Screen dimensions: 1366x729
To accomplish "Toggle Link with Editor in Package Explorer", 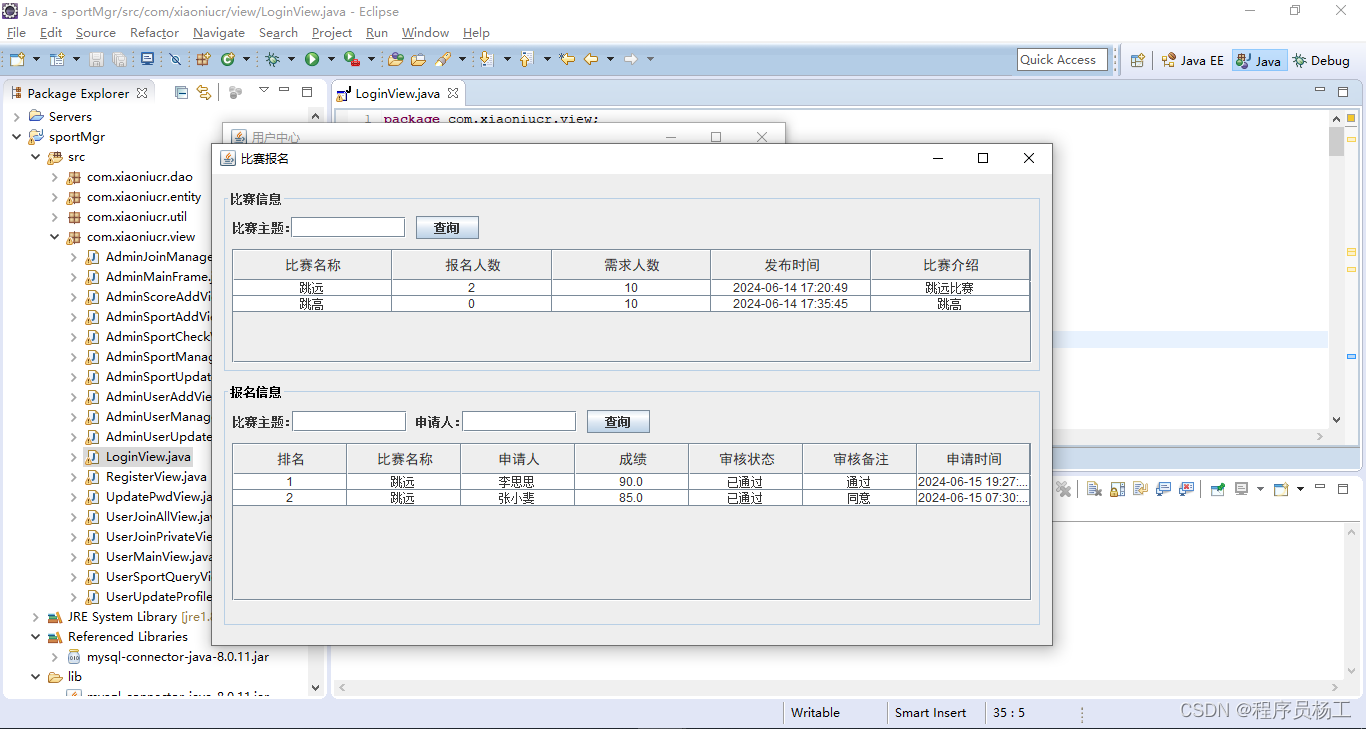I will coord(204,92).
